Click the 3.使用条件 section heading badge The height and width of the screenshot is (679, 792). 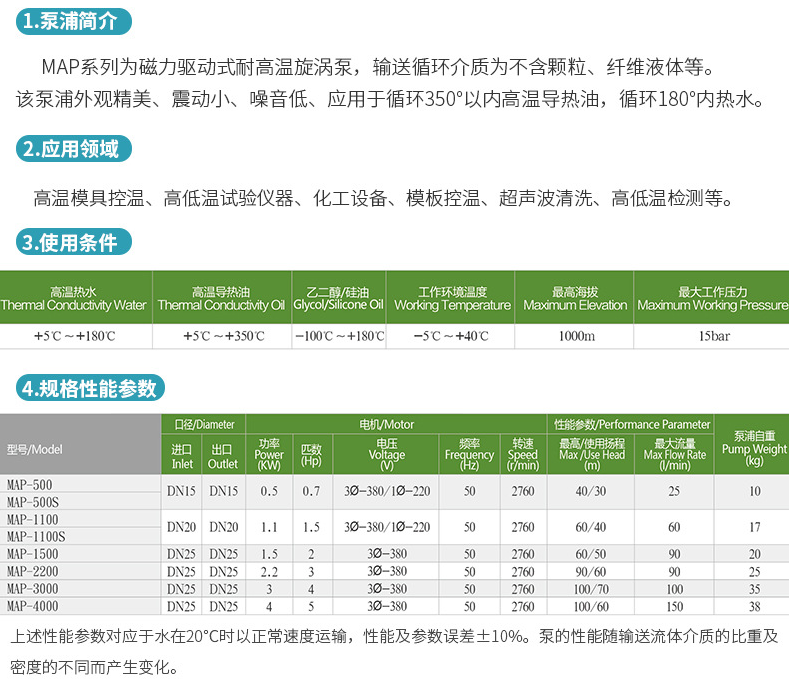tap(74, 242)
